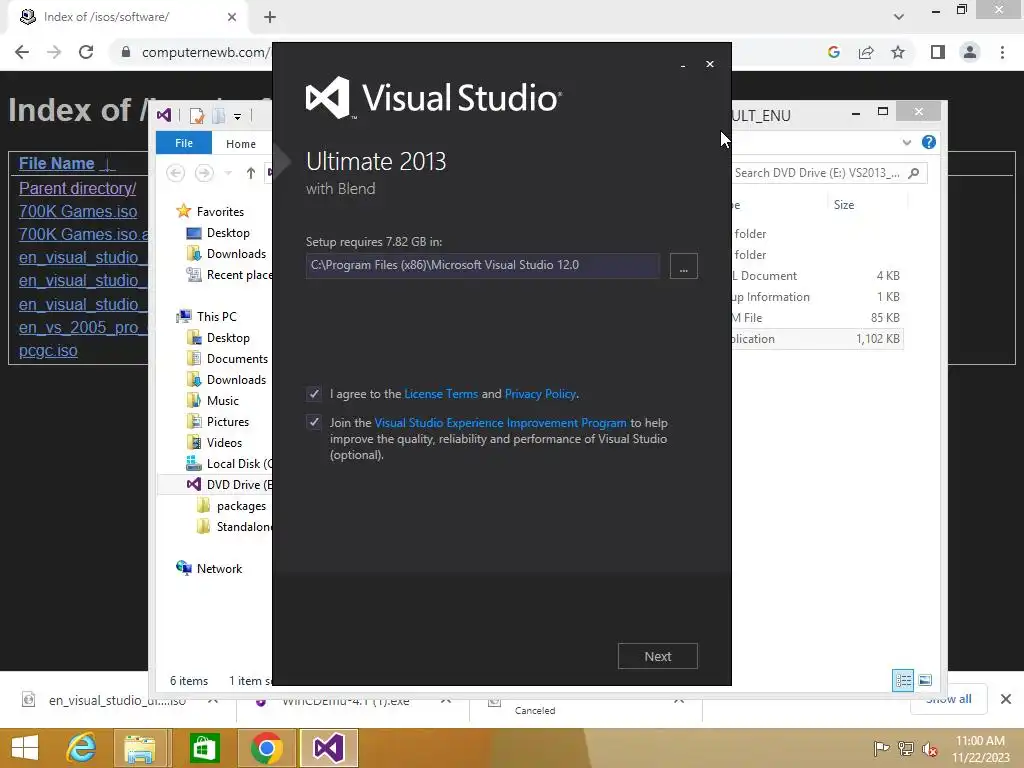Screen dimensions: 1024x768
Task: Click the Explorer Forward arrow
Action: pos(204,173)
